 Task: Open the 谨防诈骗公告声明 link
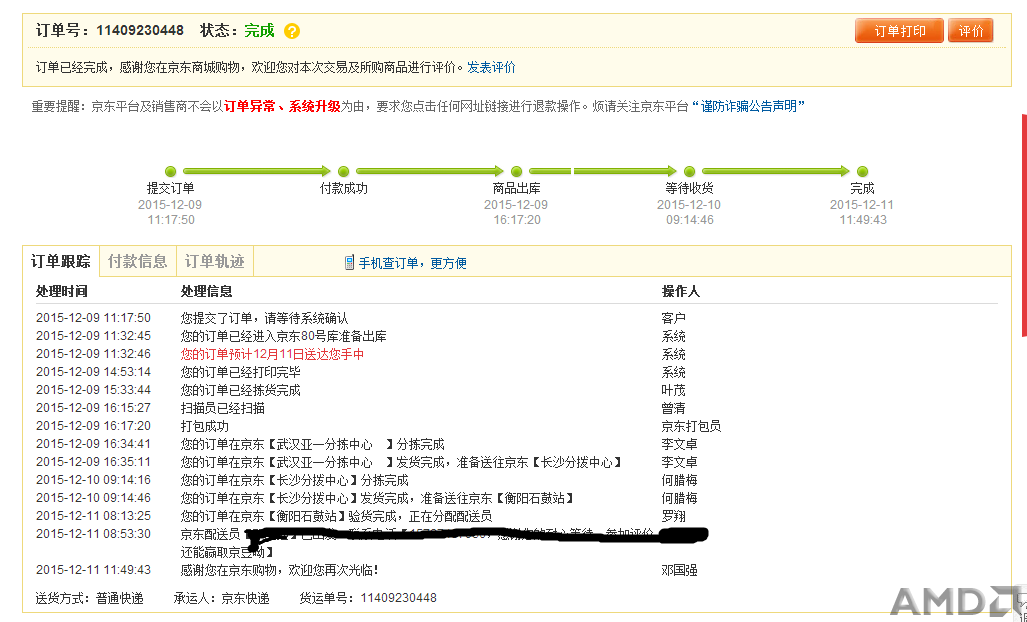[x=748, y=106]
